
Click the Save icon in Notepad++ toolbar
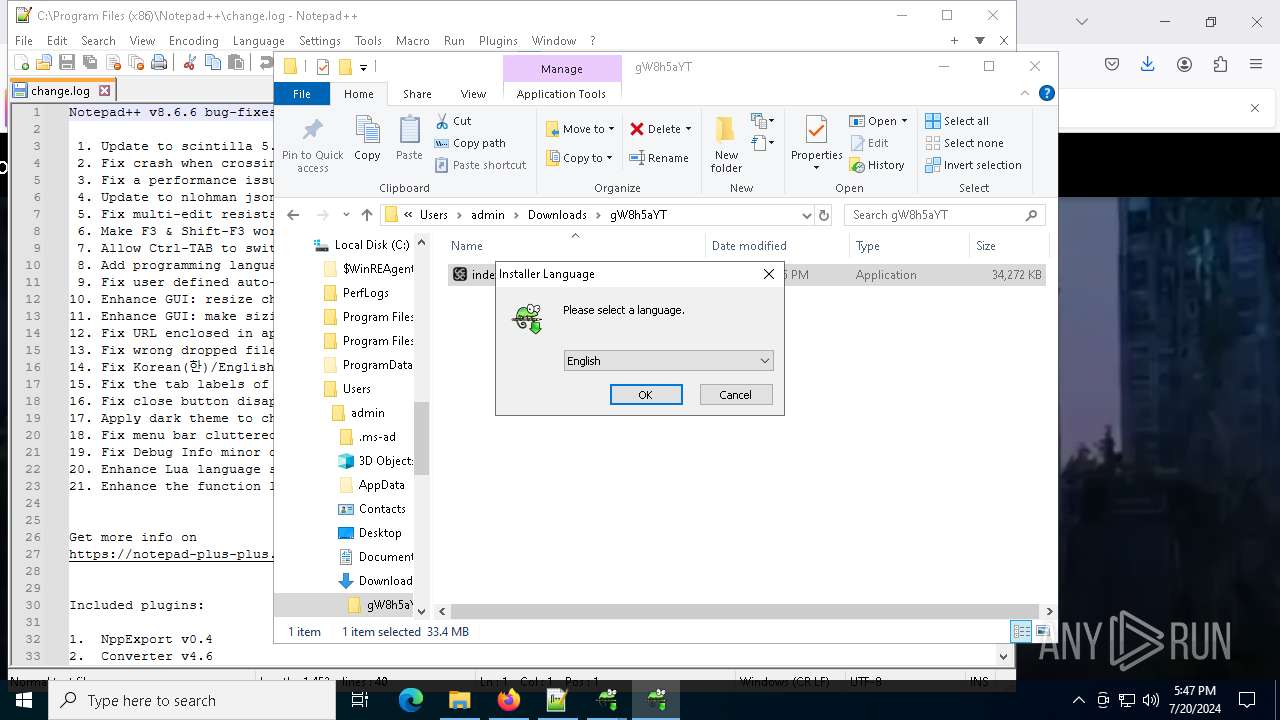click(x=67, y=63)
